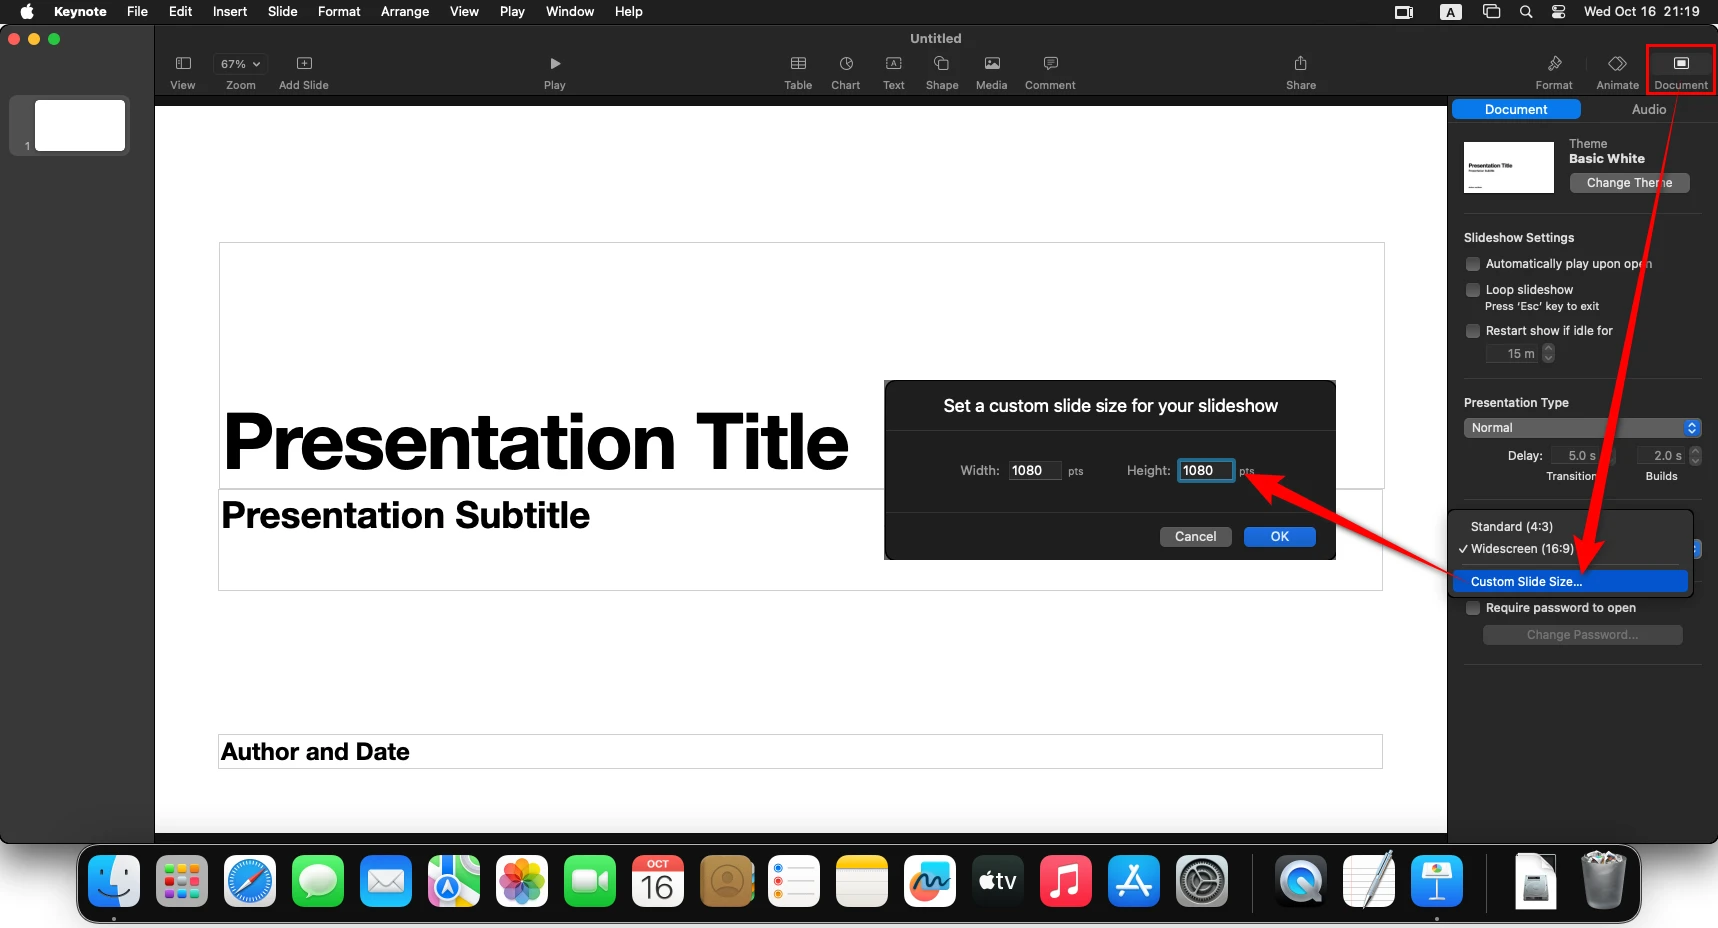The image size is (1718, 928).
Task: Open Music from the Dock
Action: pos(1066,881)
